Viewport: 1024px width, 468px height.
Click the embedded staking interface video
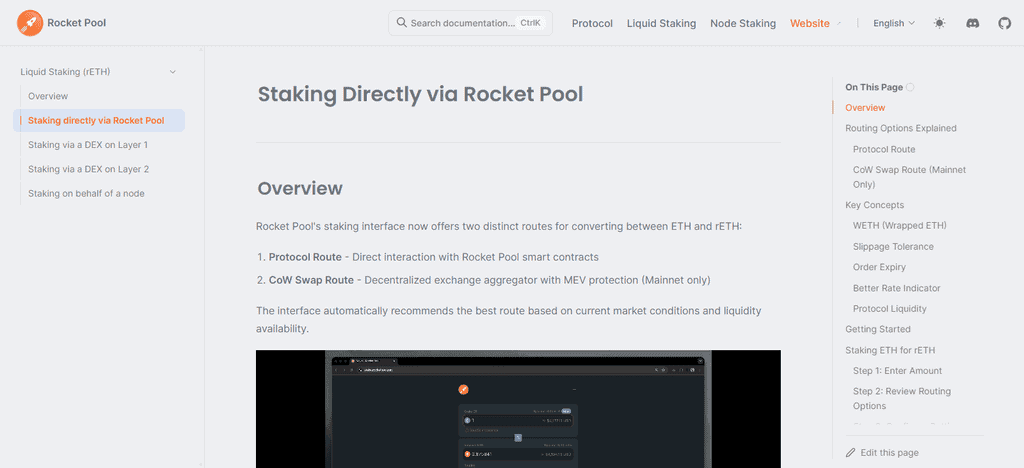tap(518, 409)
